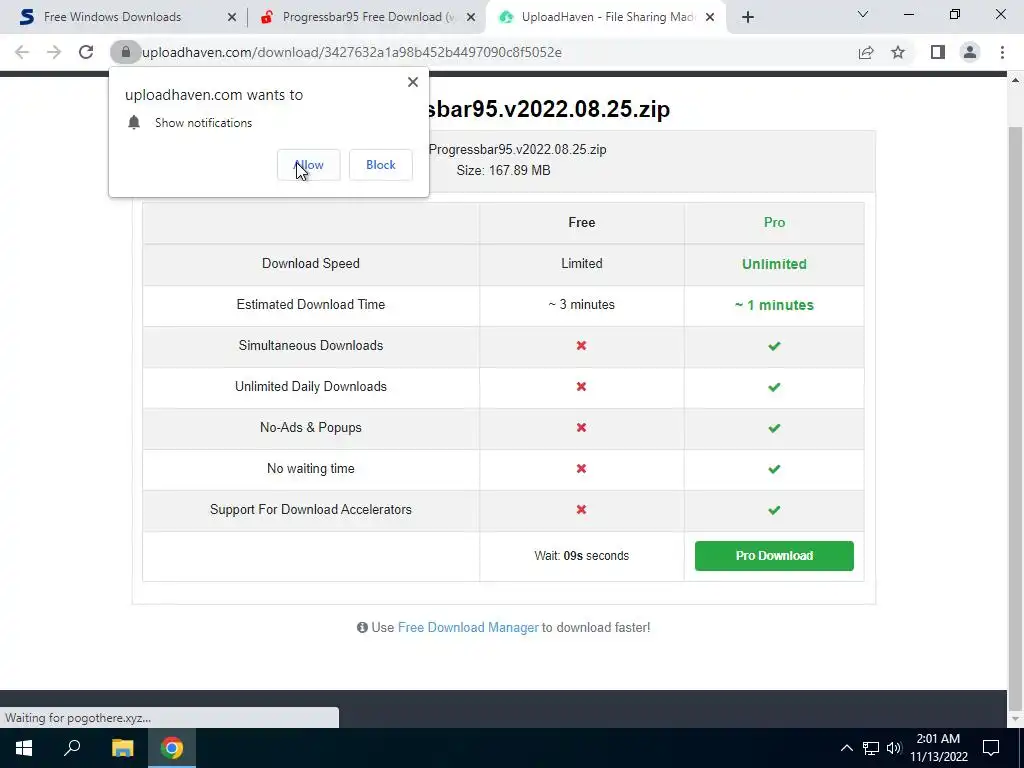This screenshot has height=768, width=1024.
Task: Click the Size: 167.89 MB text
Action: (504, 170)
